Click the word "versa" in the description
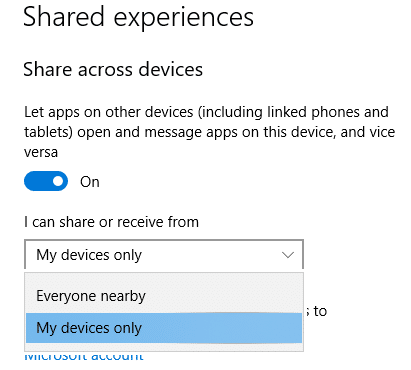The image size is (411, 370). [x=41, y=152]
